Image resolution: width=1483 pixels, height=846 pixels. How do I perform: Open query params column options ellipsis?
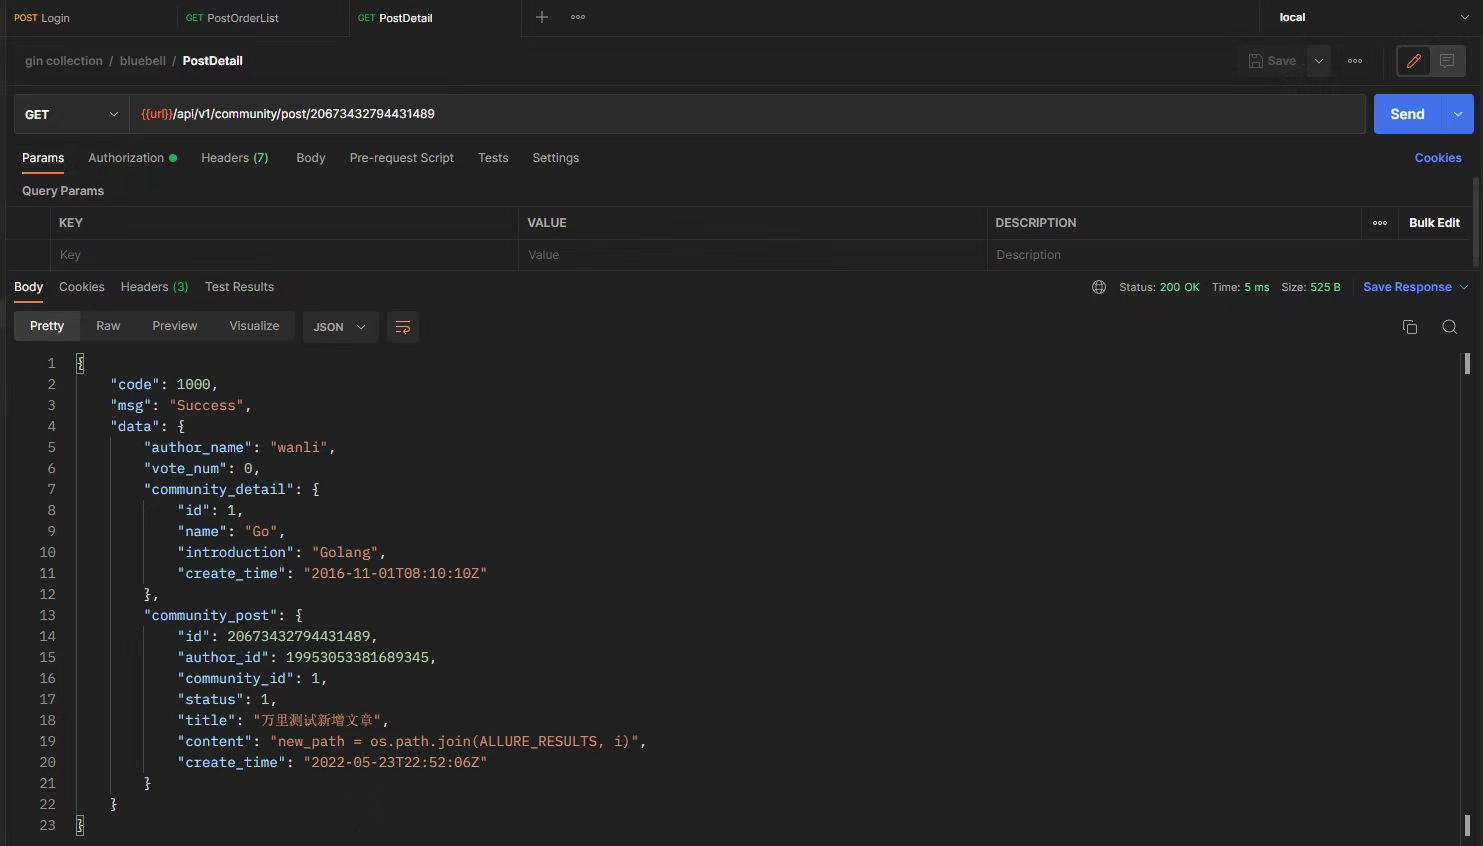(x=1380, y=223)
